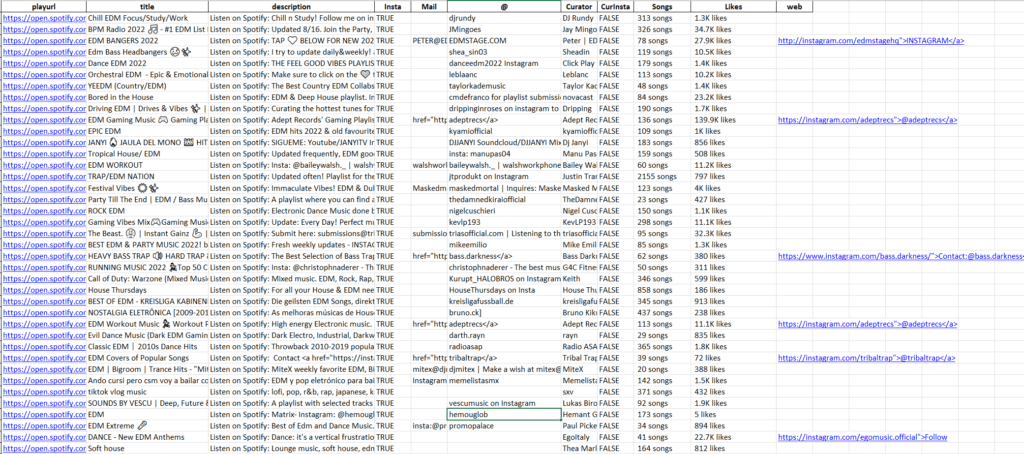Open adeptrecs link in EDM Gaming Music row
Image resolution: width=1024 pixels, height=454 pixels.
pyautogui.click(x=868, y=120)
